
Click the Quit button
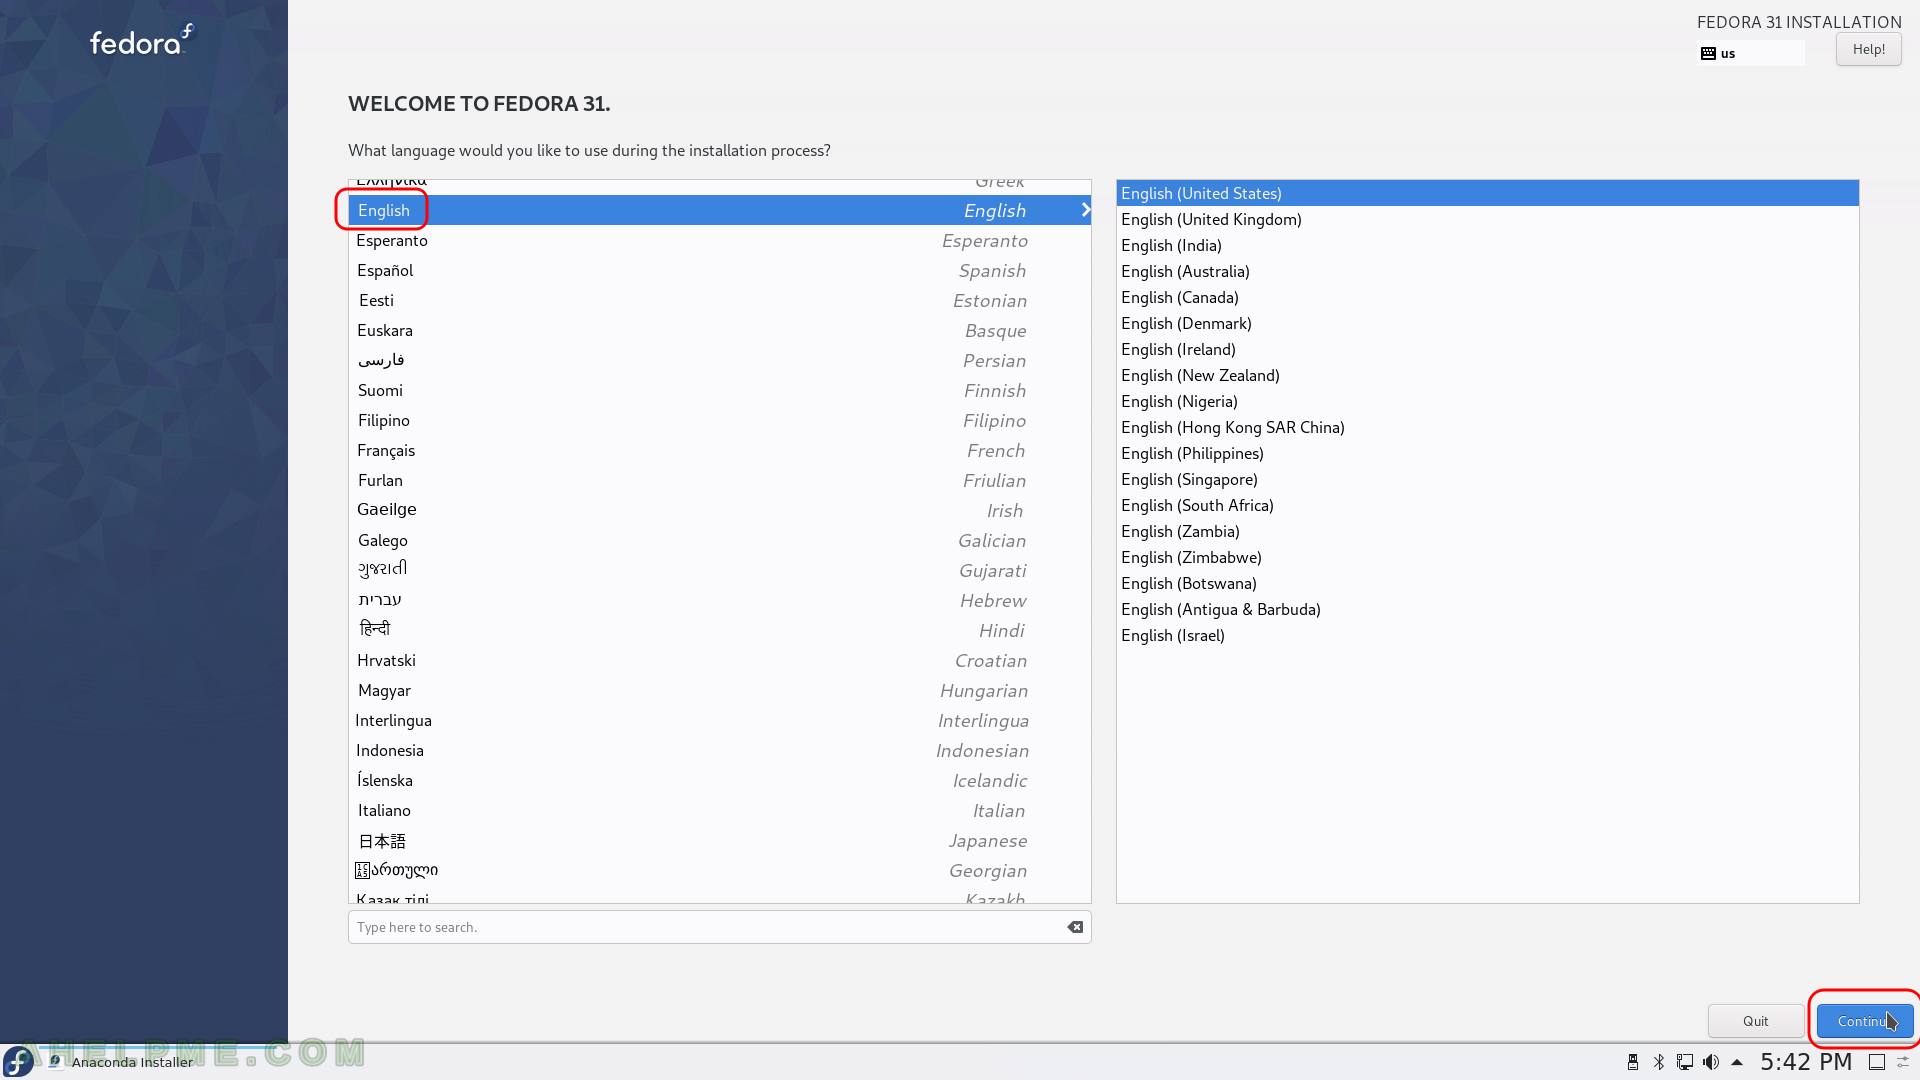[x=1756, y=1021]
